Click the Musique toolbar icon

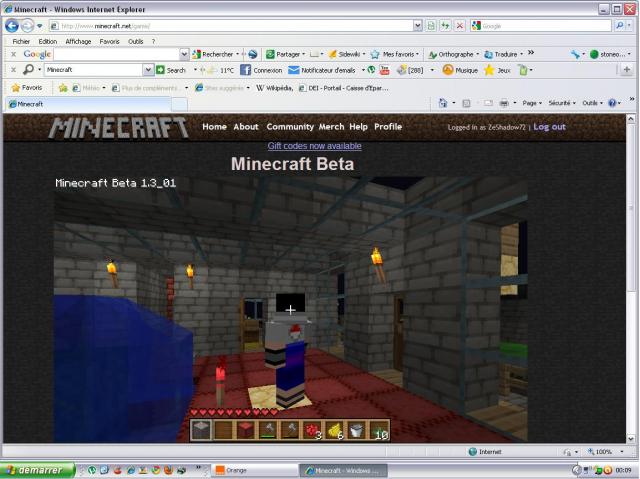[x=448, y=70]
